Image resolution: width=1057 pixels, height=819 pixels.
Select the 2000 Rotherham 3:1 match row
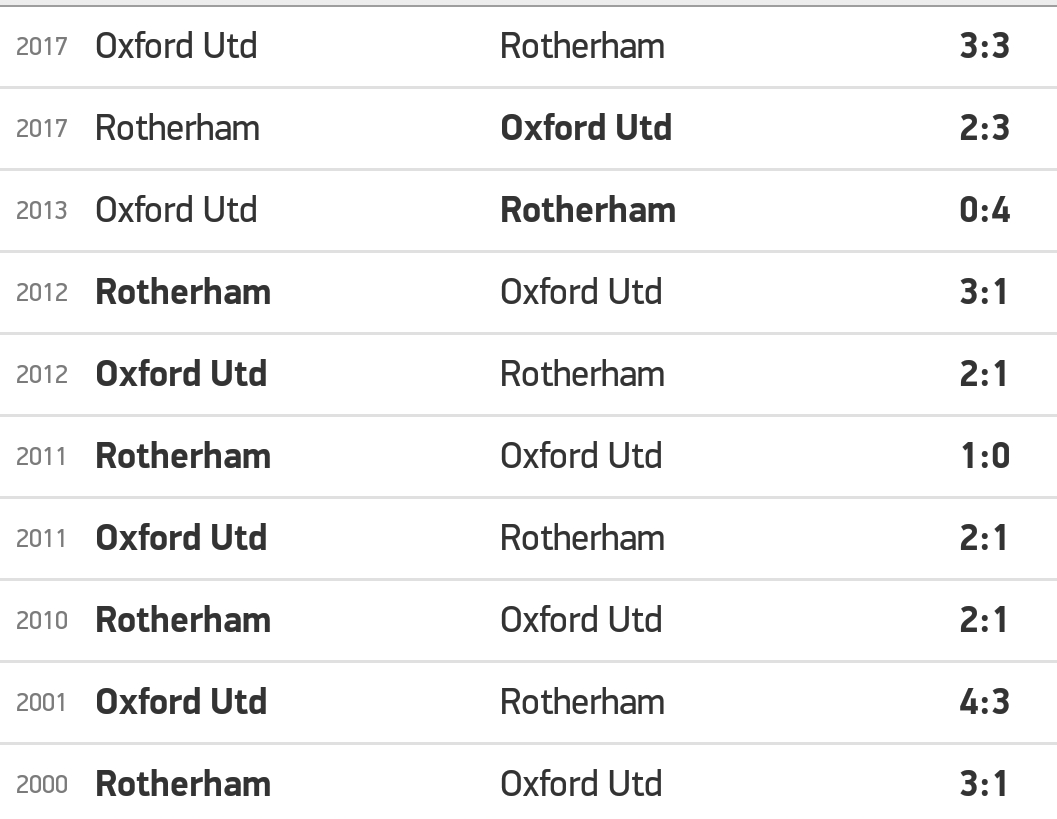pyautogui.click(x=528, y=782)
